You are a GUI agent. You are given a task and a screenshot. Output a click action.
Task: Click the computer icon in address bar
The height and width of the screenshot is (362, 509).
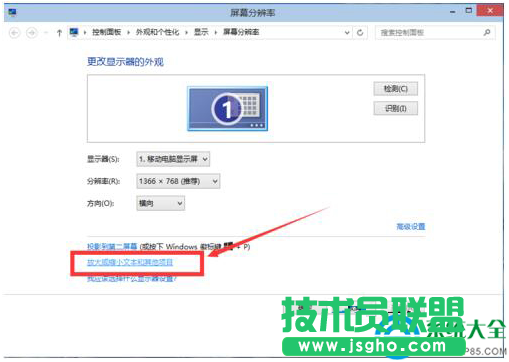[x=74, y=32]
